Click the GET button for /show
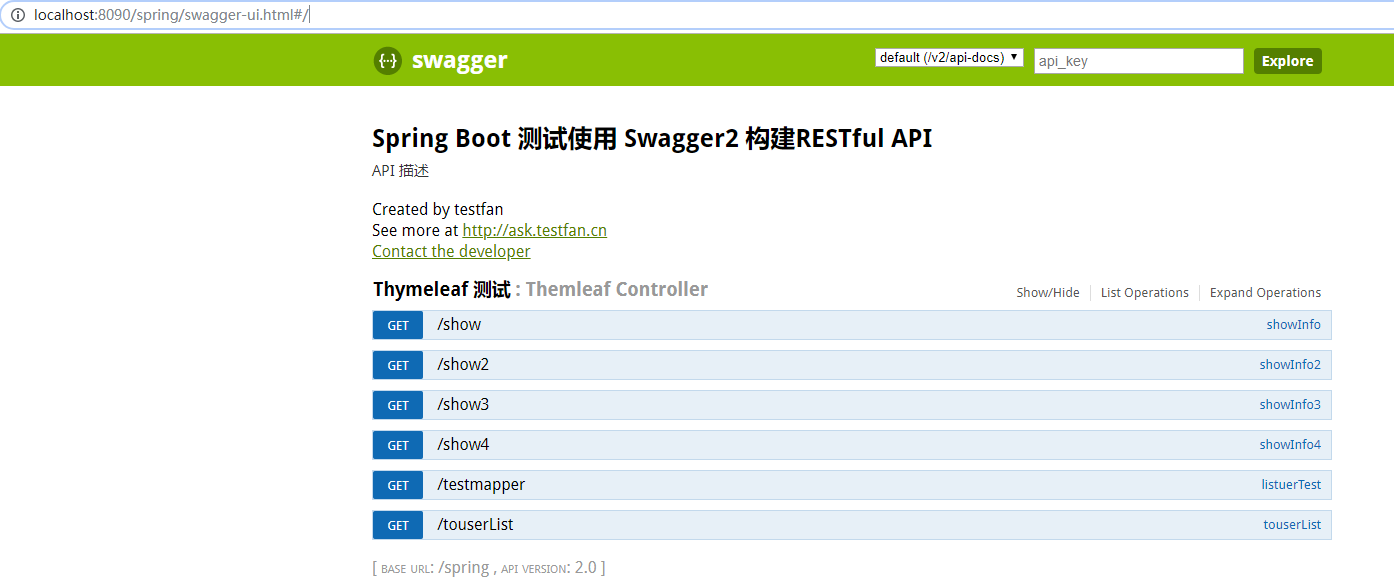 click(x=398, y=325)
